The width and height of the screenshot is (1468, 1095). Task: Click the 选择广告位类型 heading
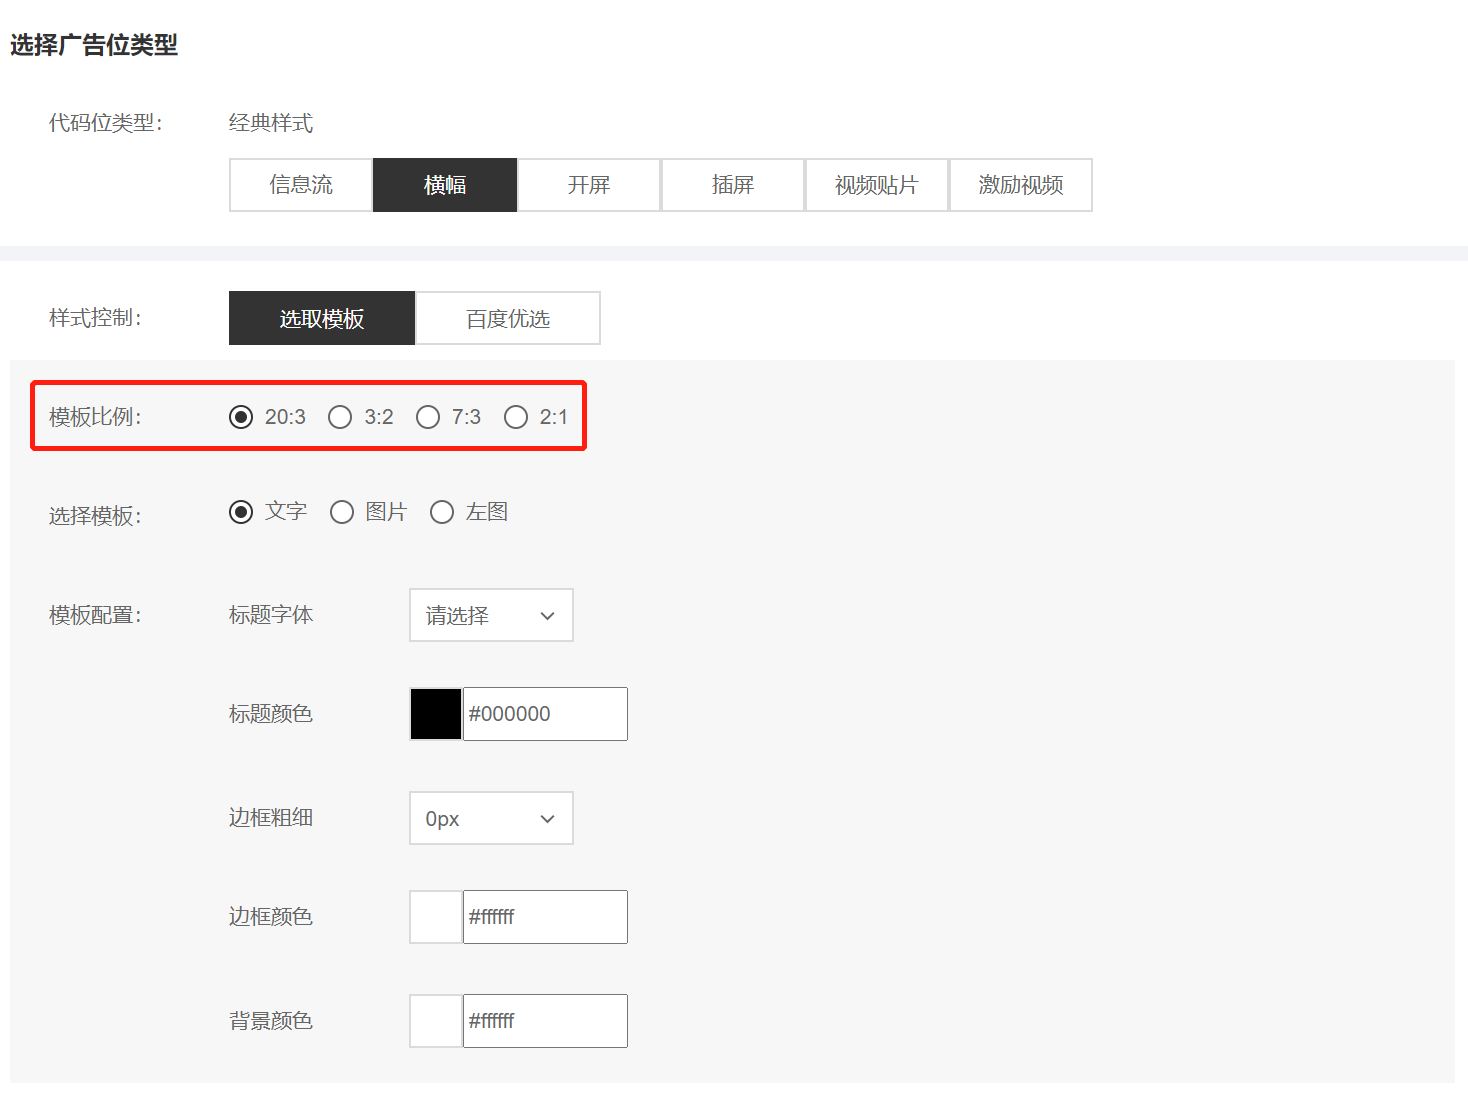[94, 45]
